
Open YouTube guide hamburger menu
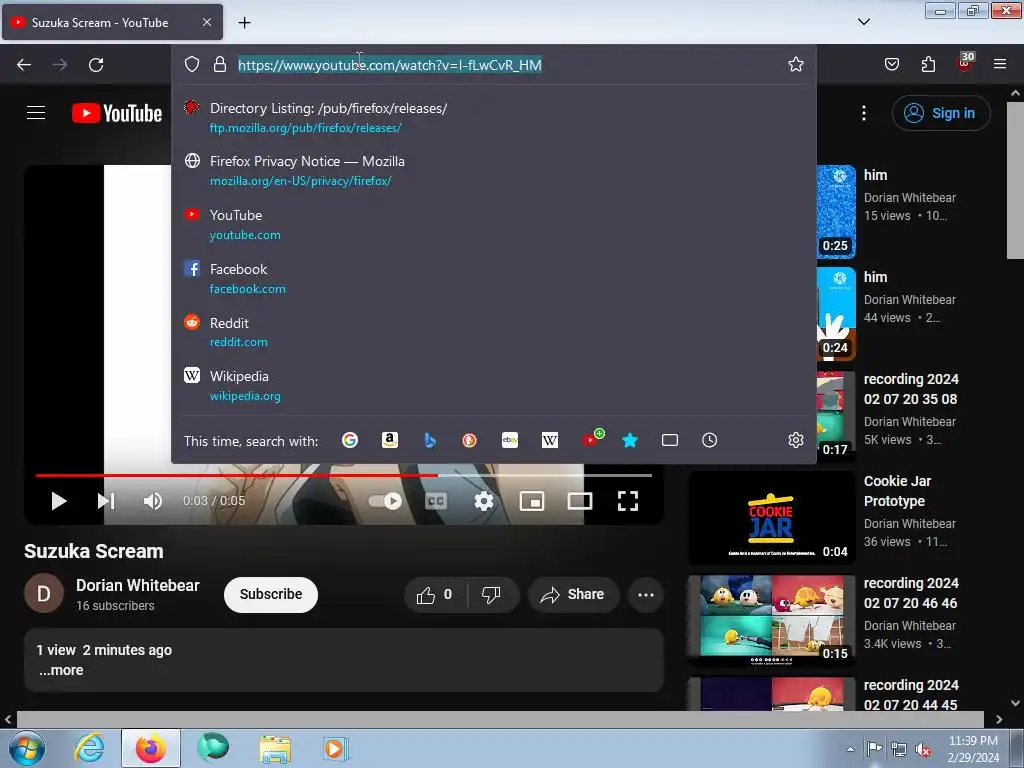click(36, 112)
